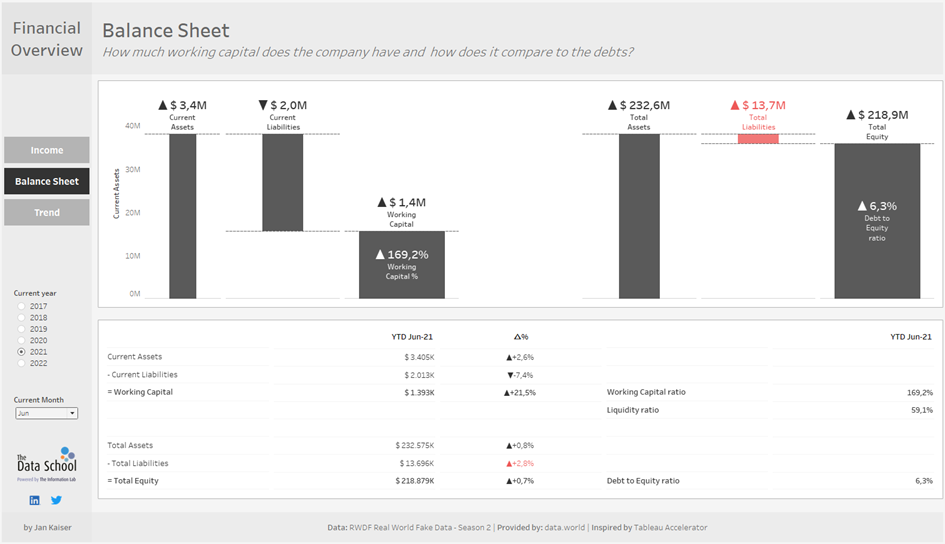Screen dimensions: 945x544
Task: Click the Total Equity chart bar
Action: (x=877, y=221)
